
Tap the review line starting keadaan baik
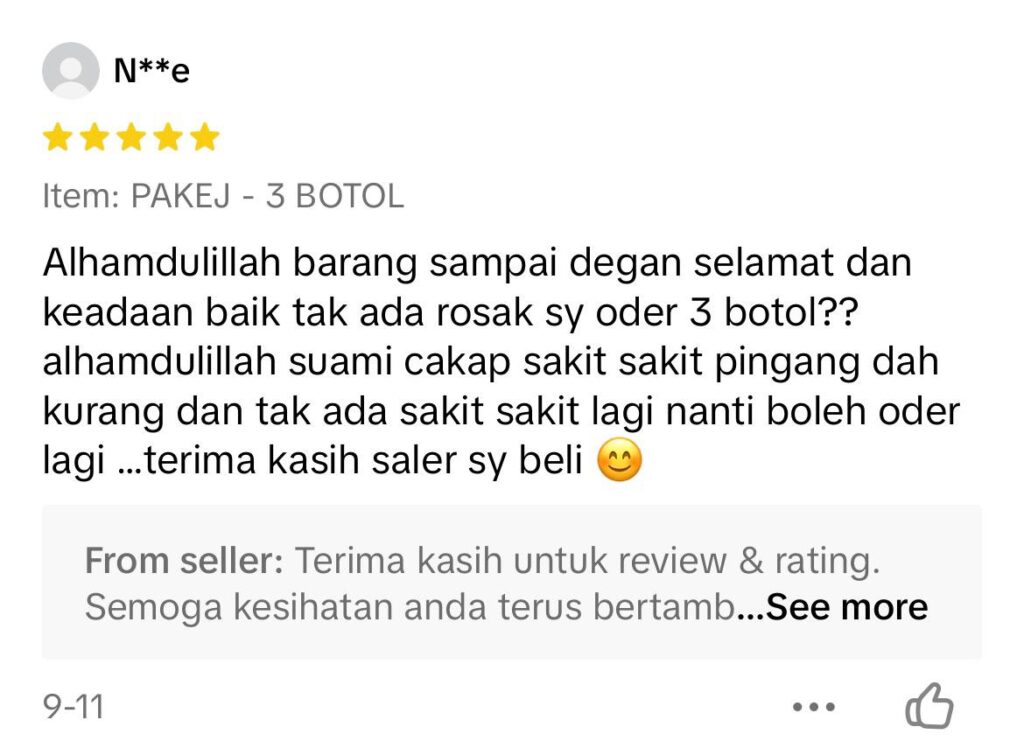pos(451,313)
